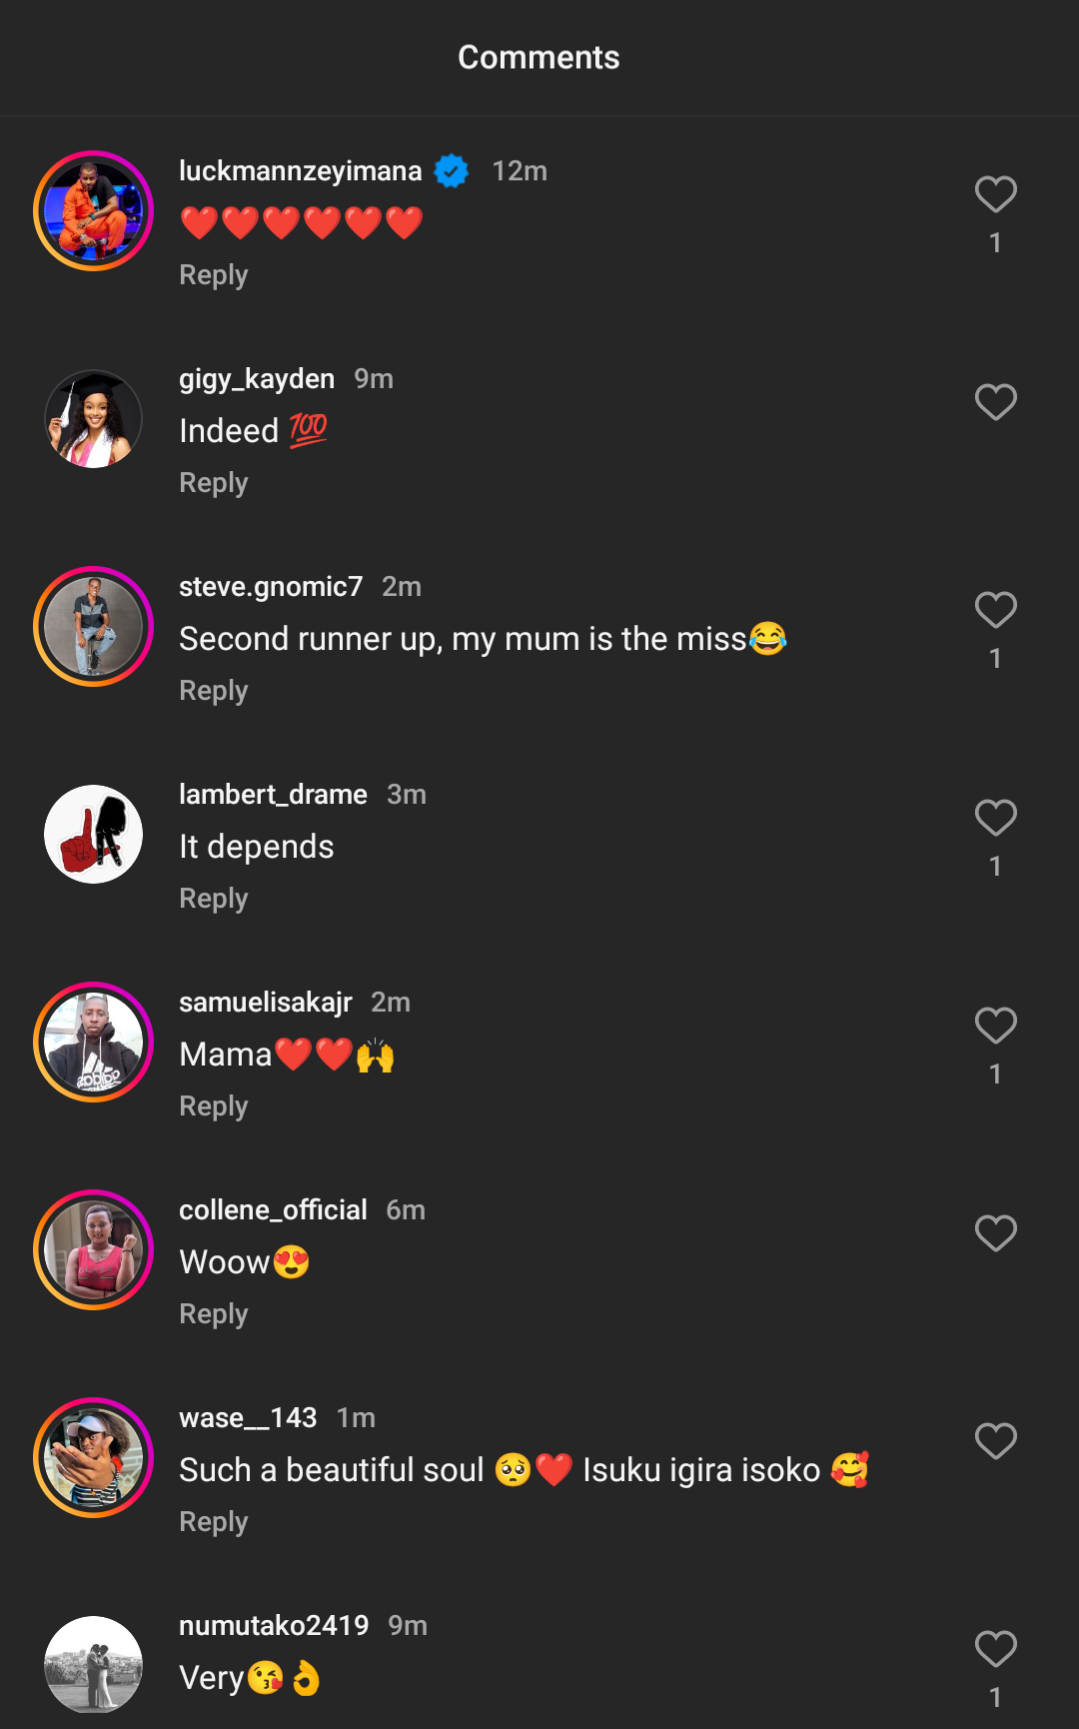Viewport: 1079px width, 1729px height.
Task: Like lambert_drame's "It depends" comment
Action: [995, 818]
